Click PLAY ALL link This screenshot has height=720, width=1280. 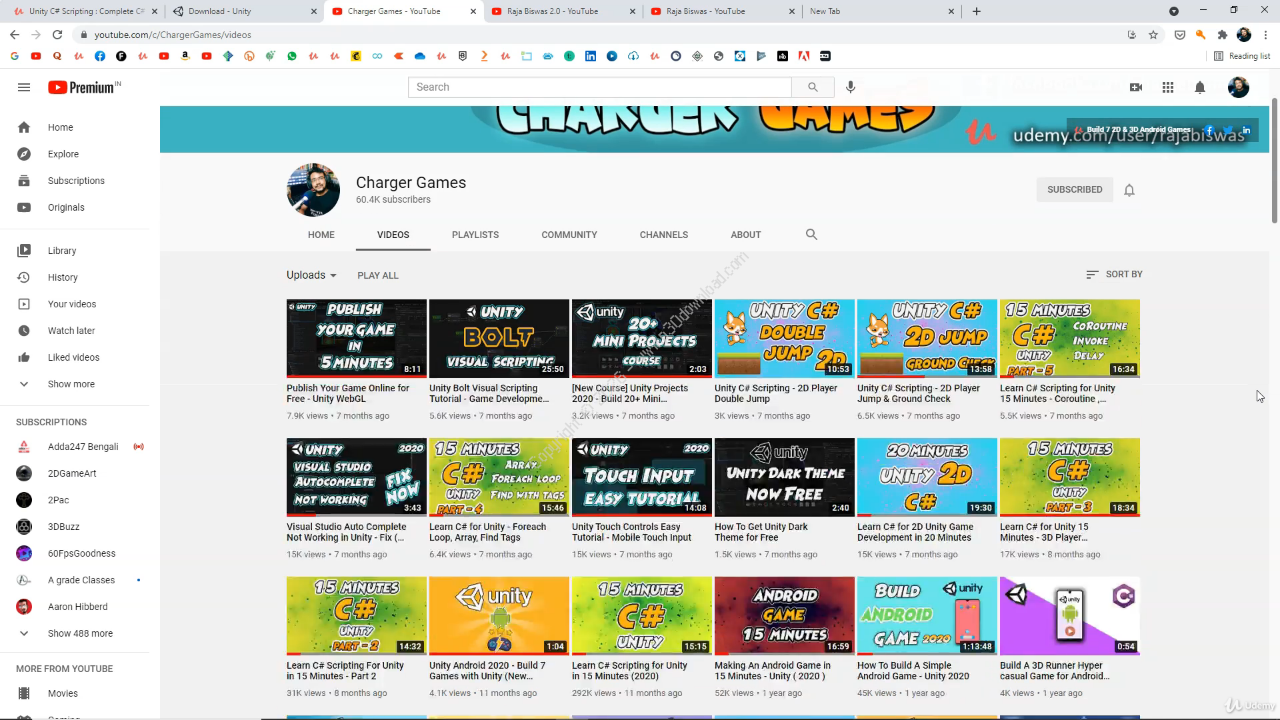coord(378,275)
